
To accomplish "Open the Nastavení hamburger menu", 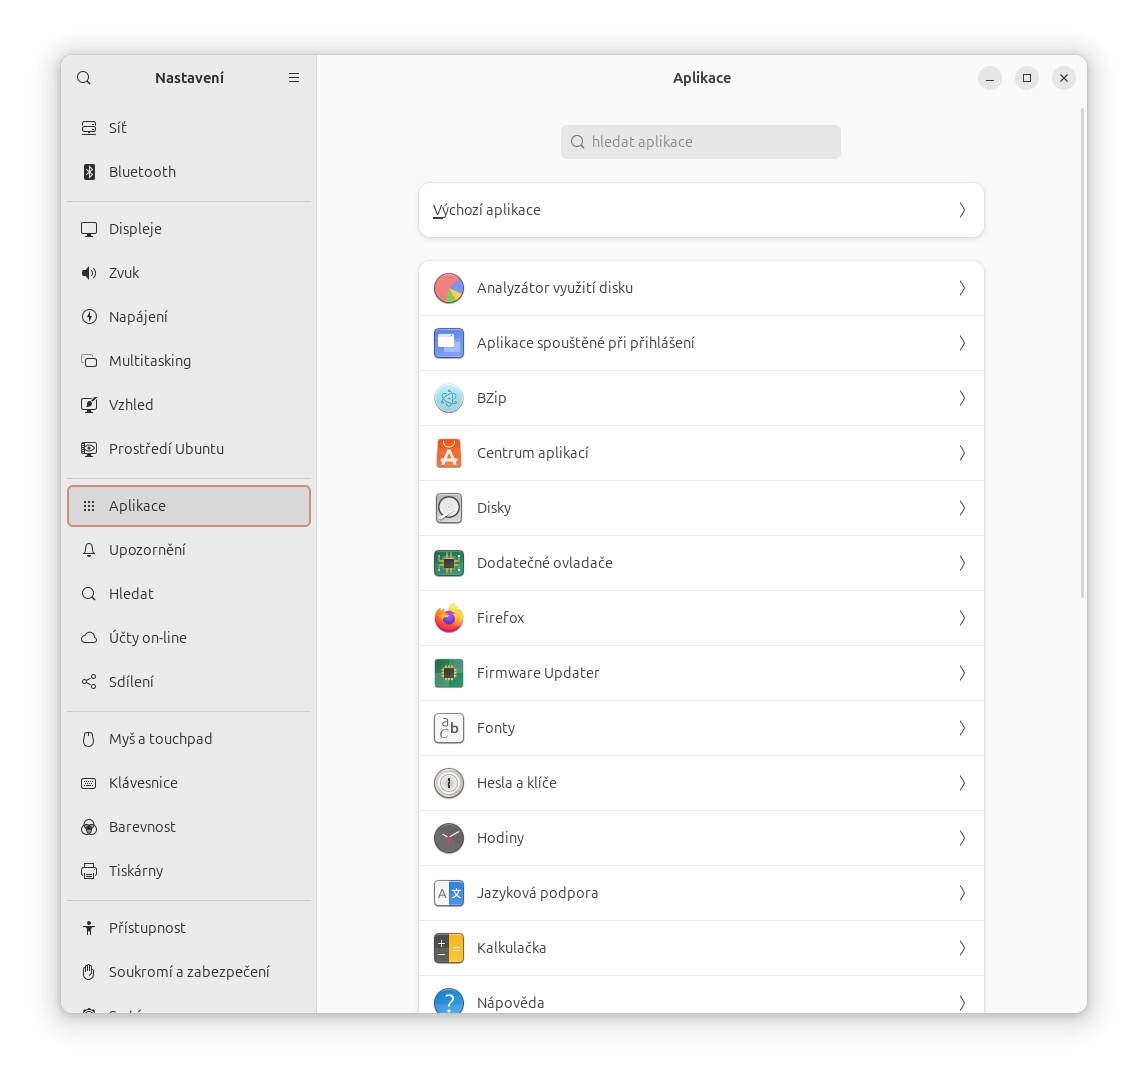I will point(294,78).
